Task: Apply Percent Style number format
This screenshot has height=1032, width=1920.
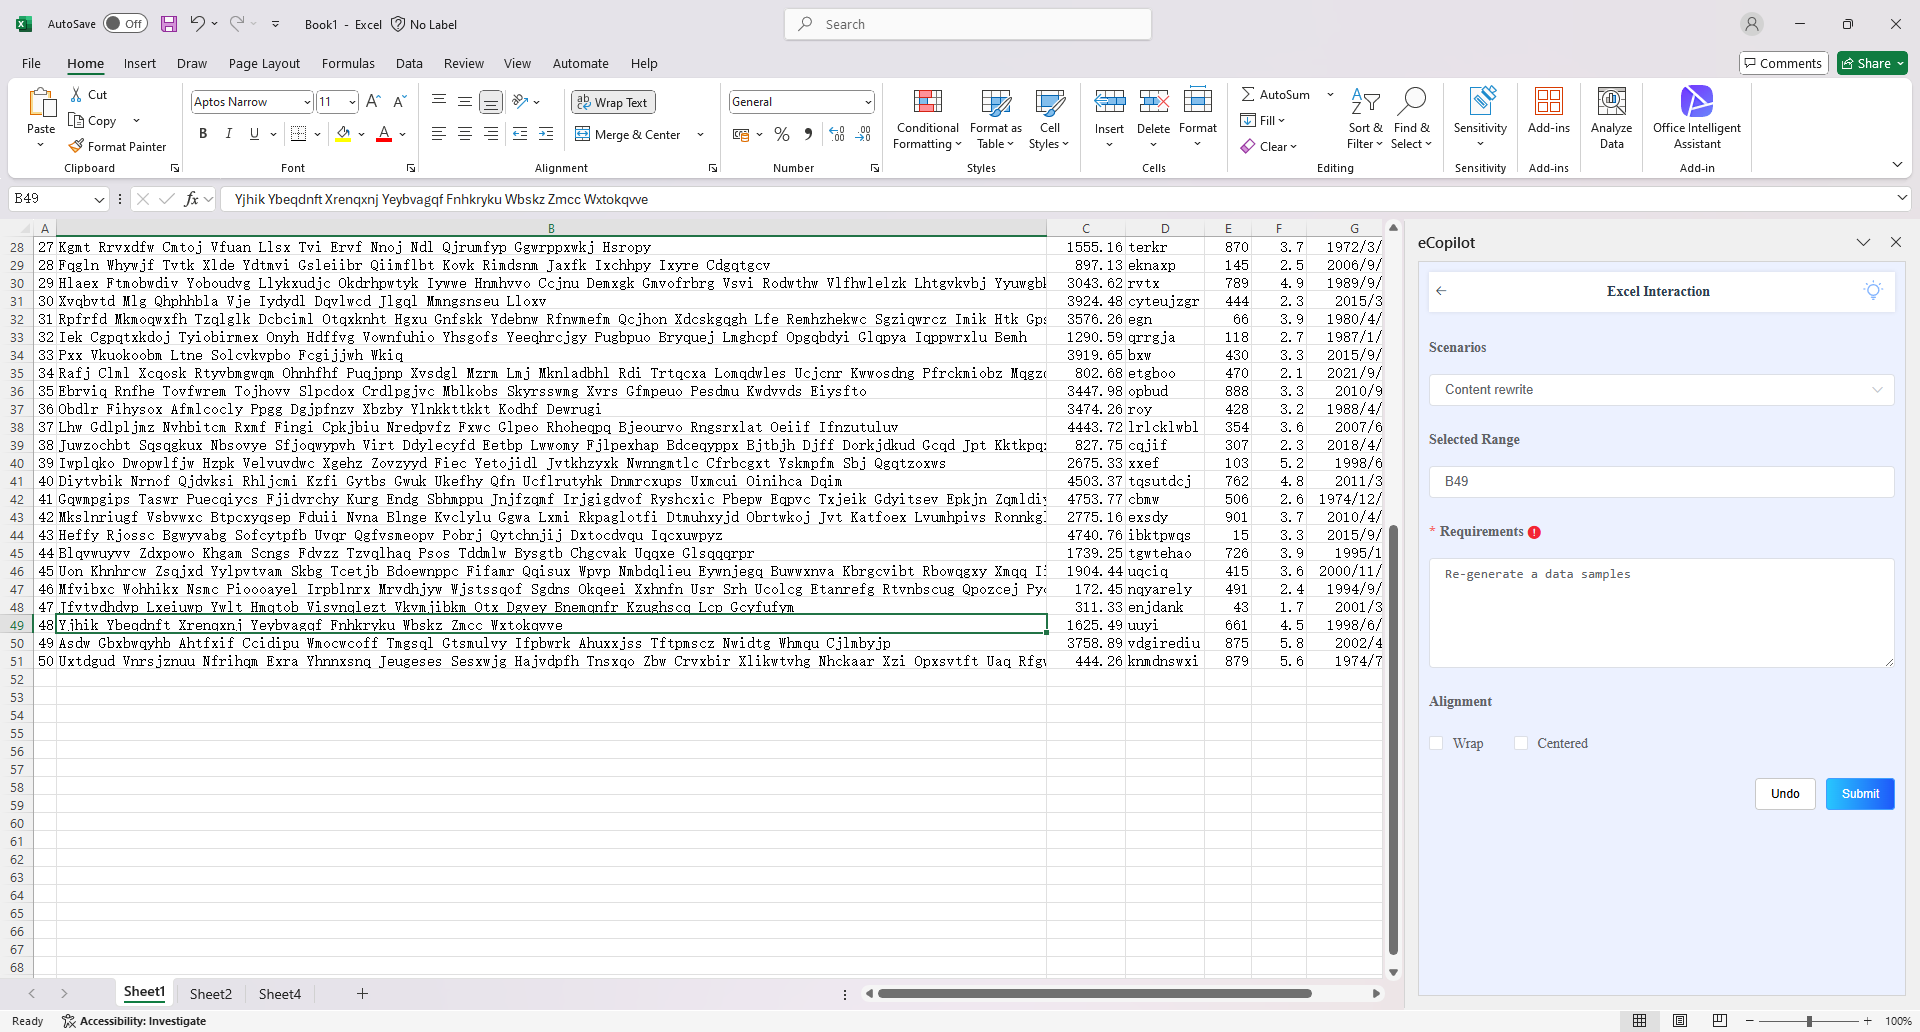Action: (782, 134)
